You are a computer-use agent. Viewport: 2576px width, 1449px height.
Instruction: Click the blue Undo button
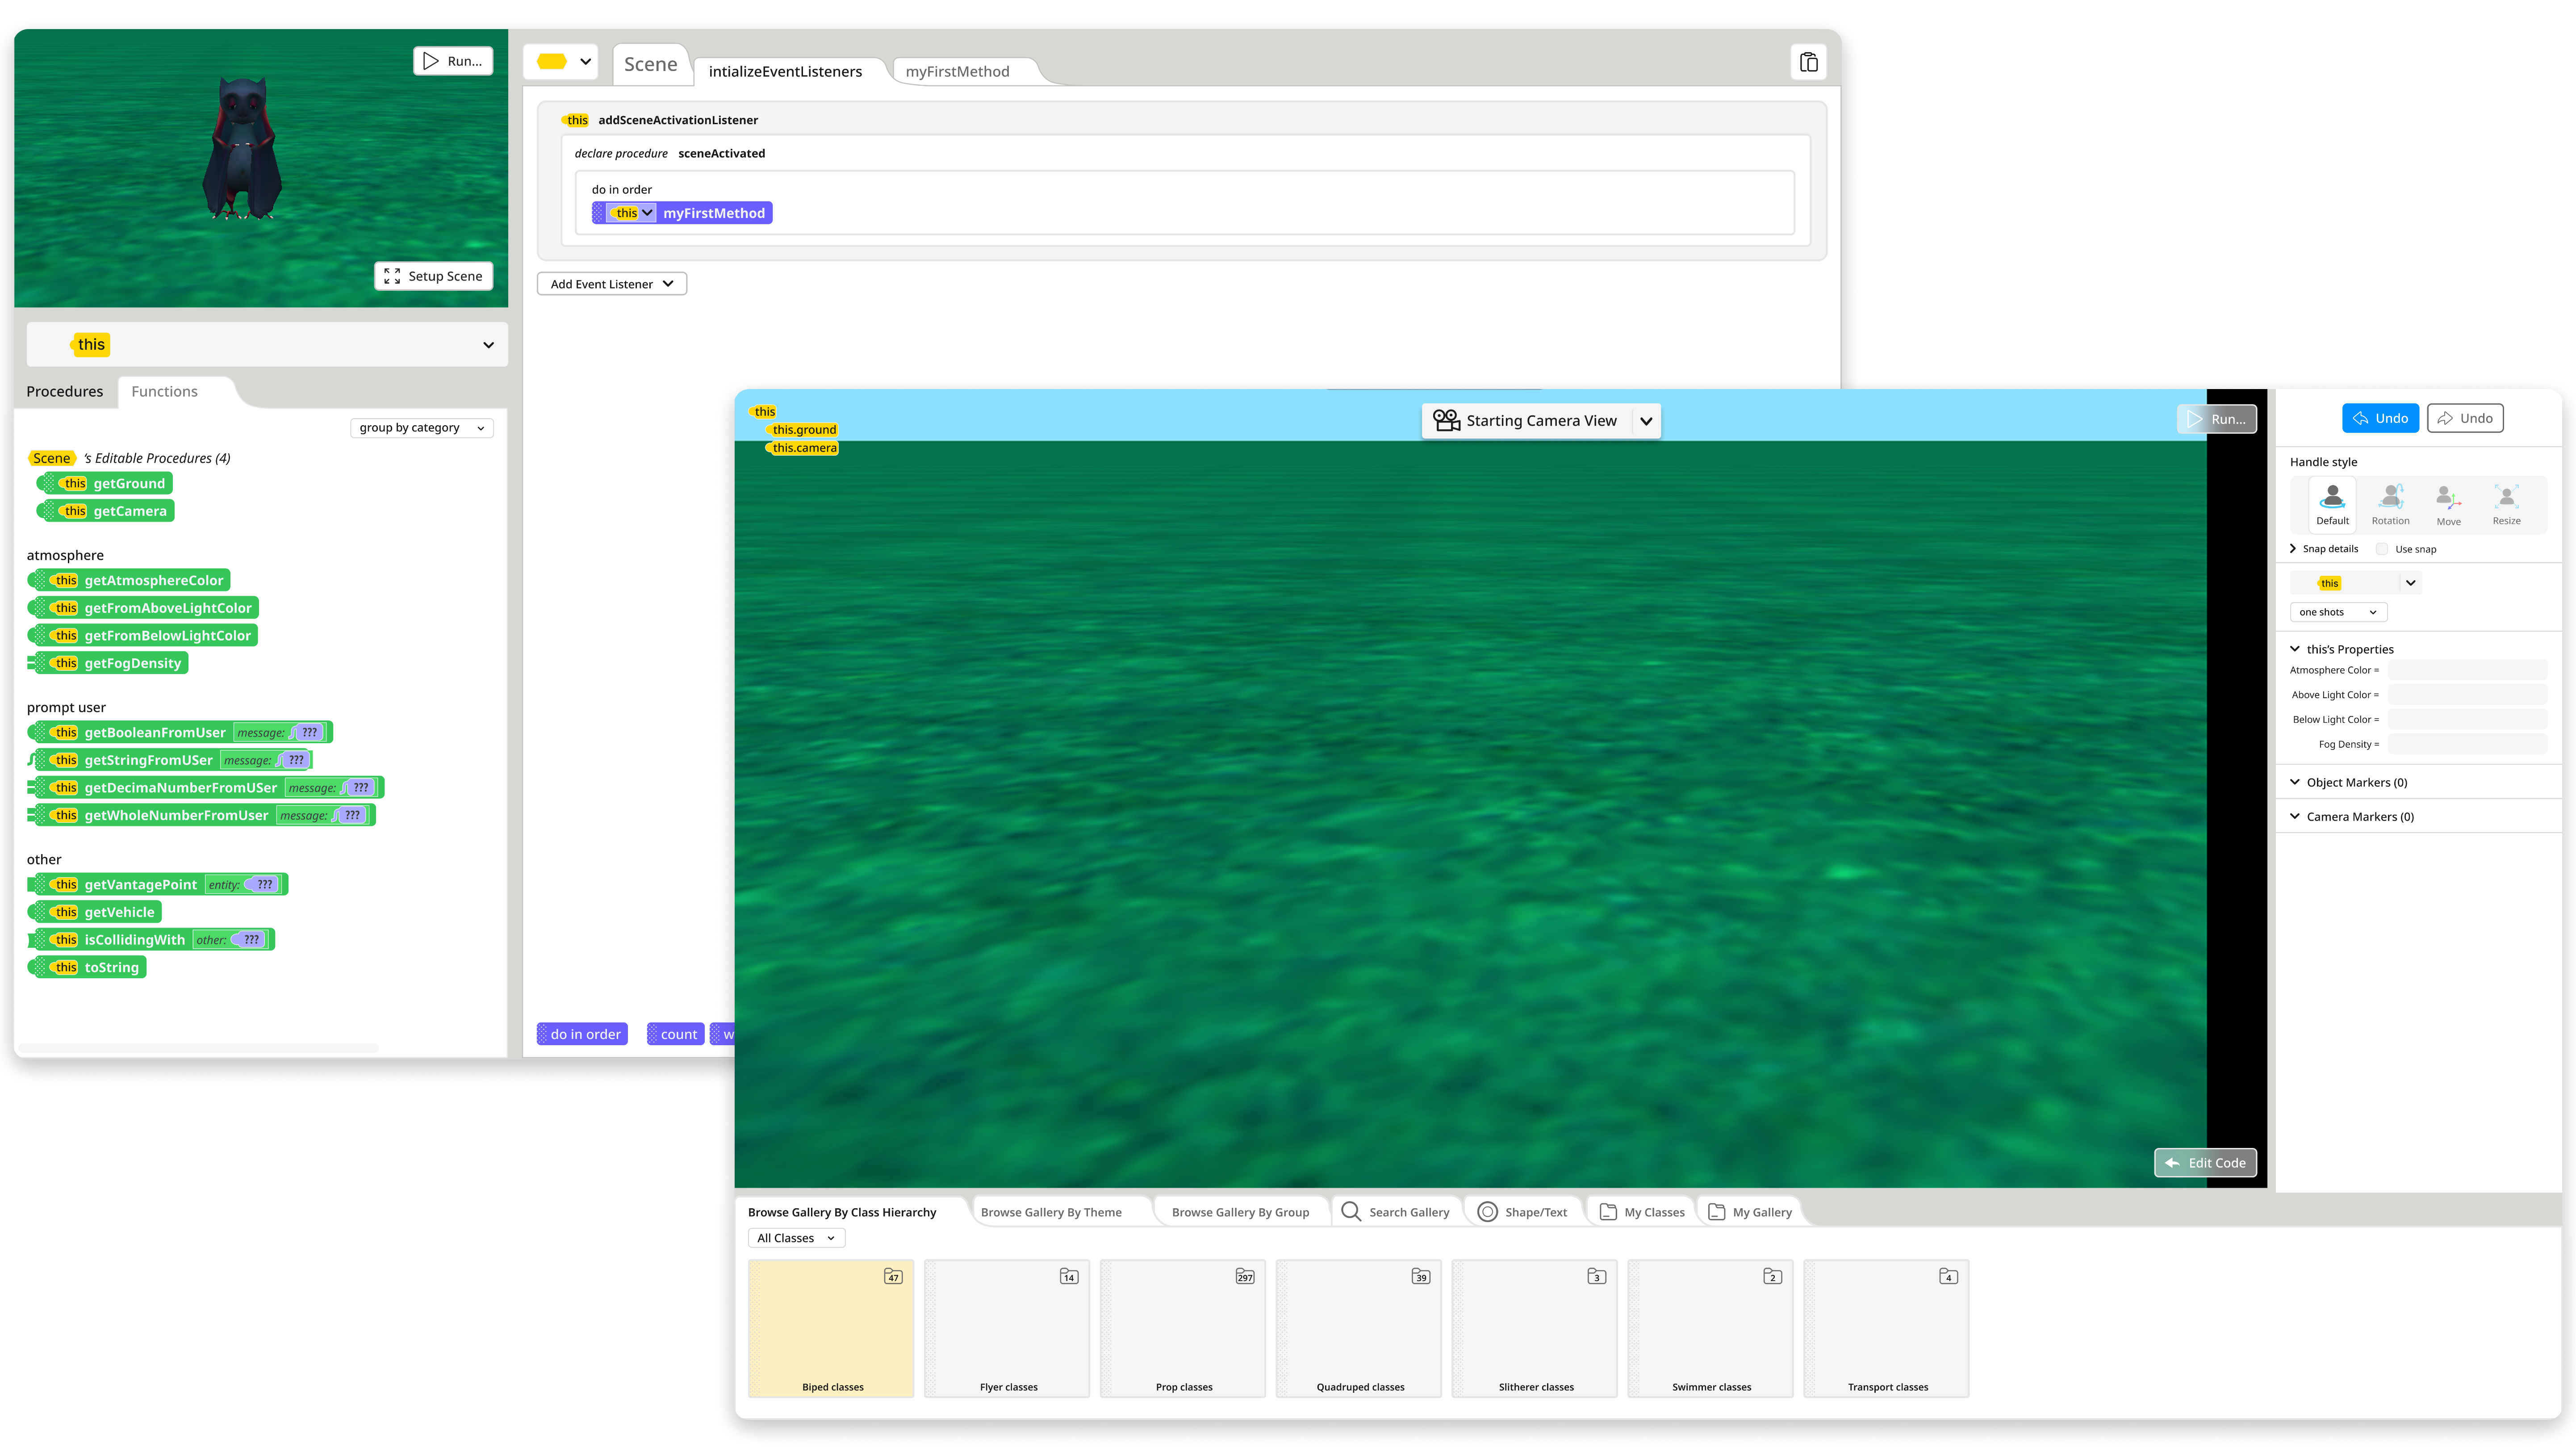(2380, 418)
